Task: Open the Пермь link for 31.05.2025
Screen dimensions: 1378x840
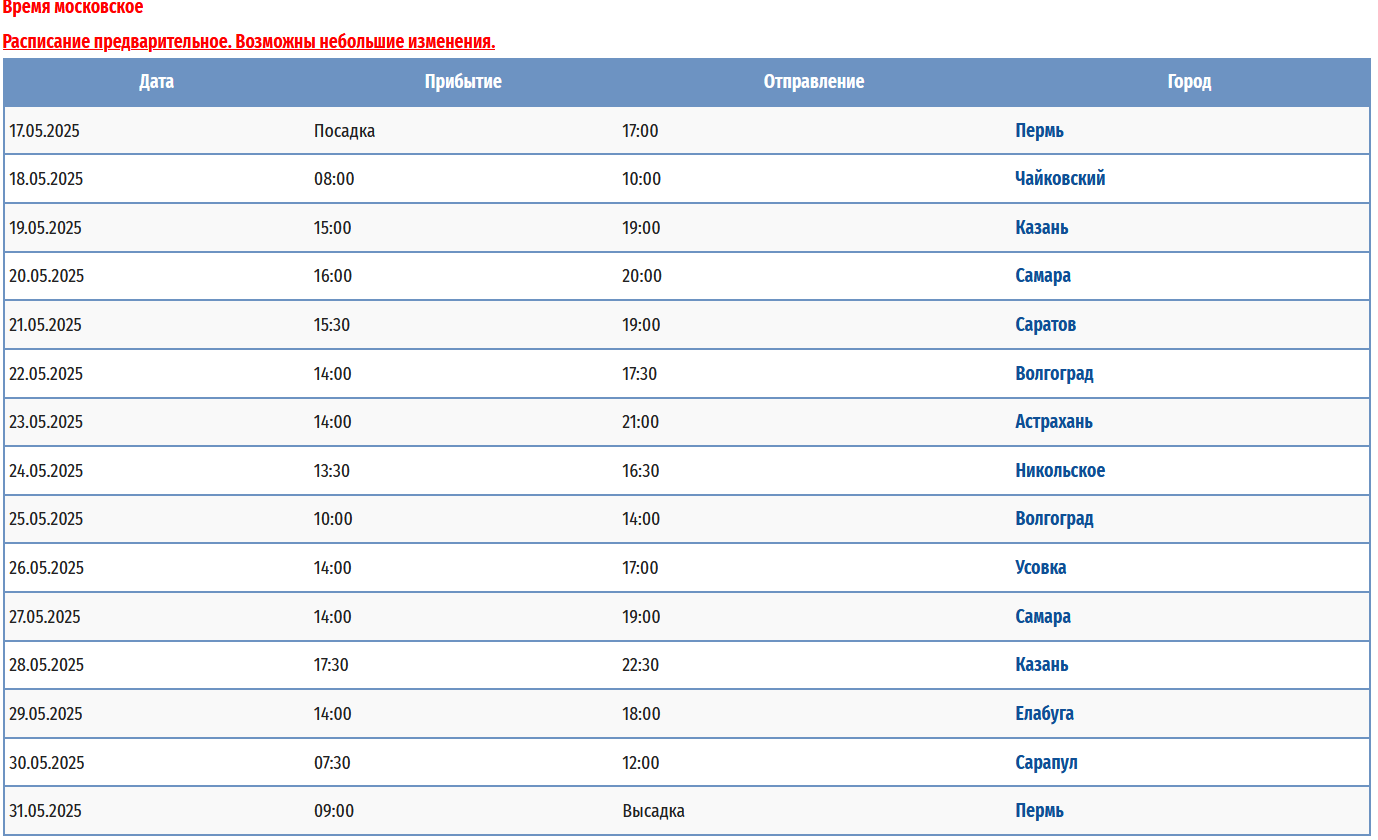Action: pos(1039,811)
